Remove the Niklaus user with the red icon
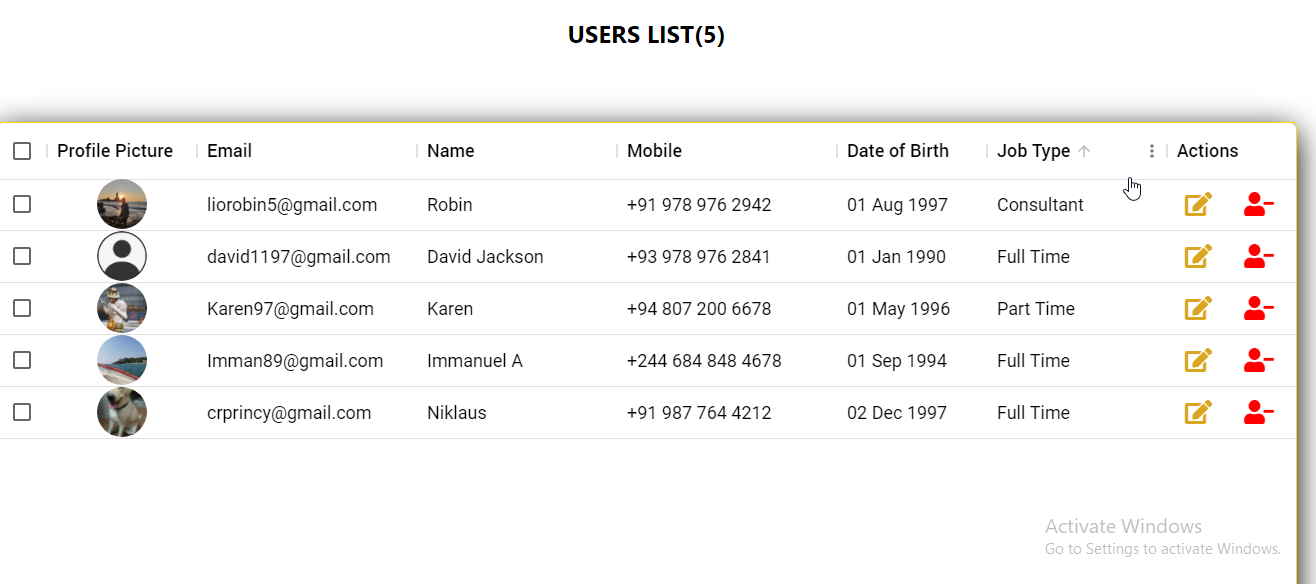 (1259, 412)
